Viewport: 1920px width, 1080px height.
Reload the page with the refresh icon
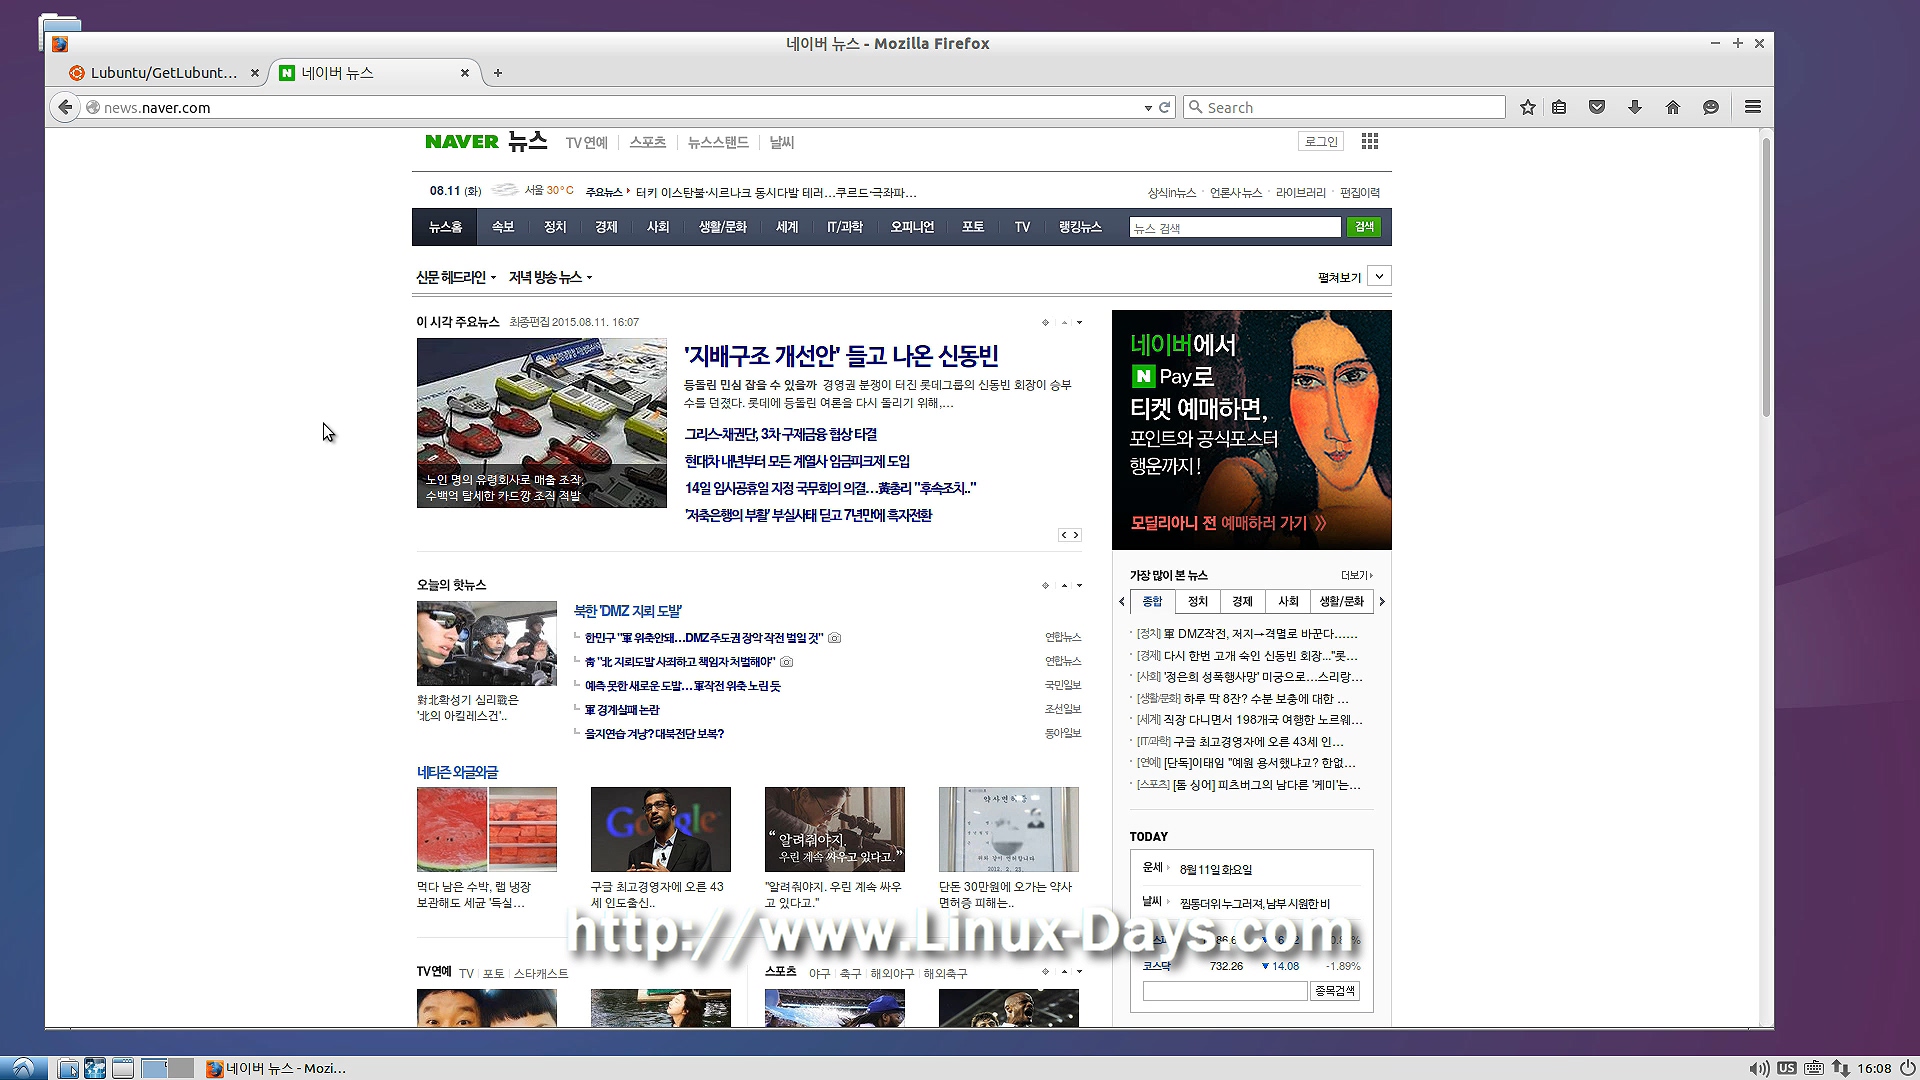(1165, 107)
